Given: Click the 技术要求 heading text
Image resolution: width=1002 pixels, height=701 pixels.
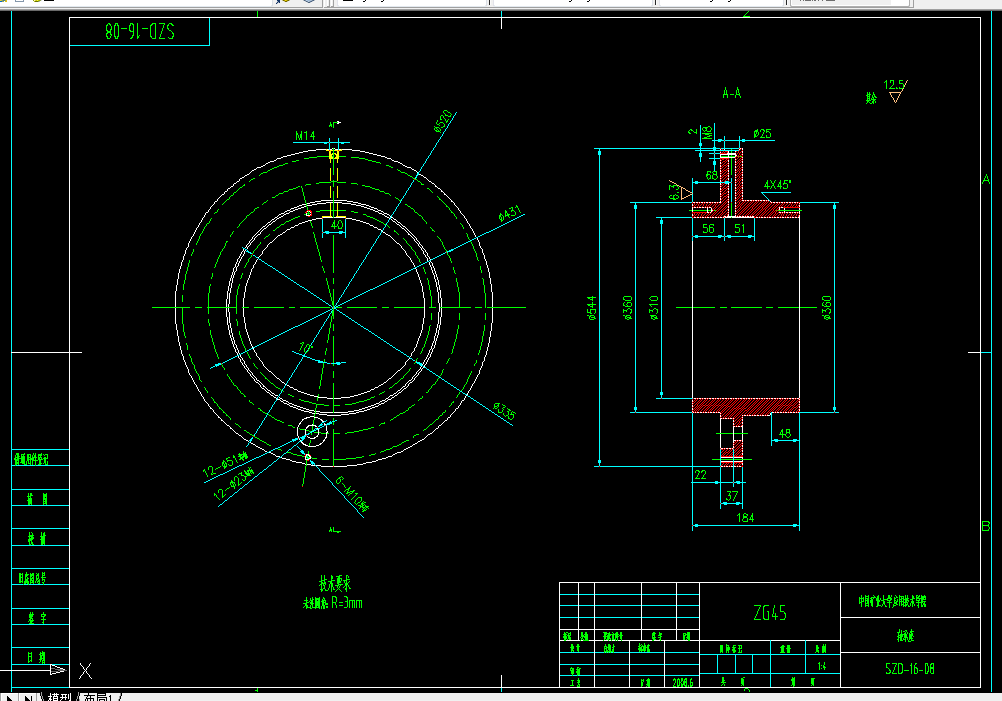Looking at the screenshot, I should (x=335, y=583).
